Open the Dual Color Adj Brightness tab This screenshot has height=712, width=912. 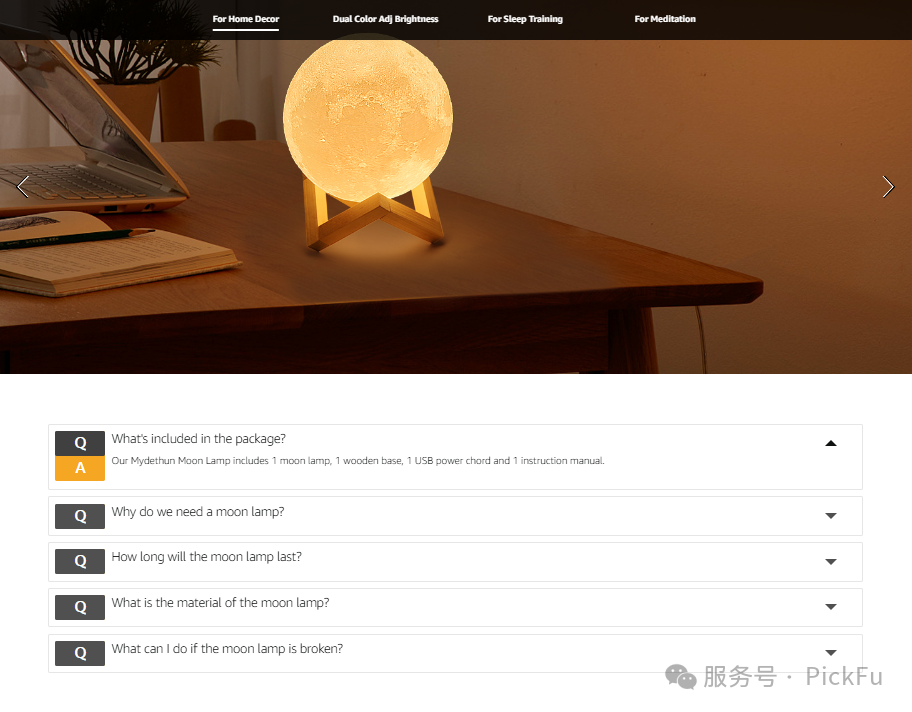pyautogui.click(x=385, y=19)
